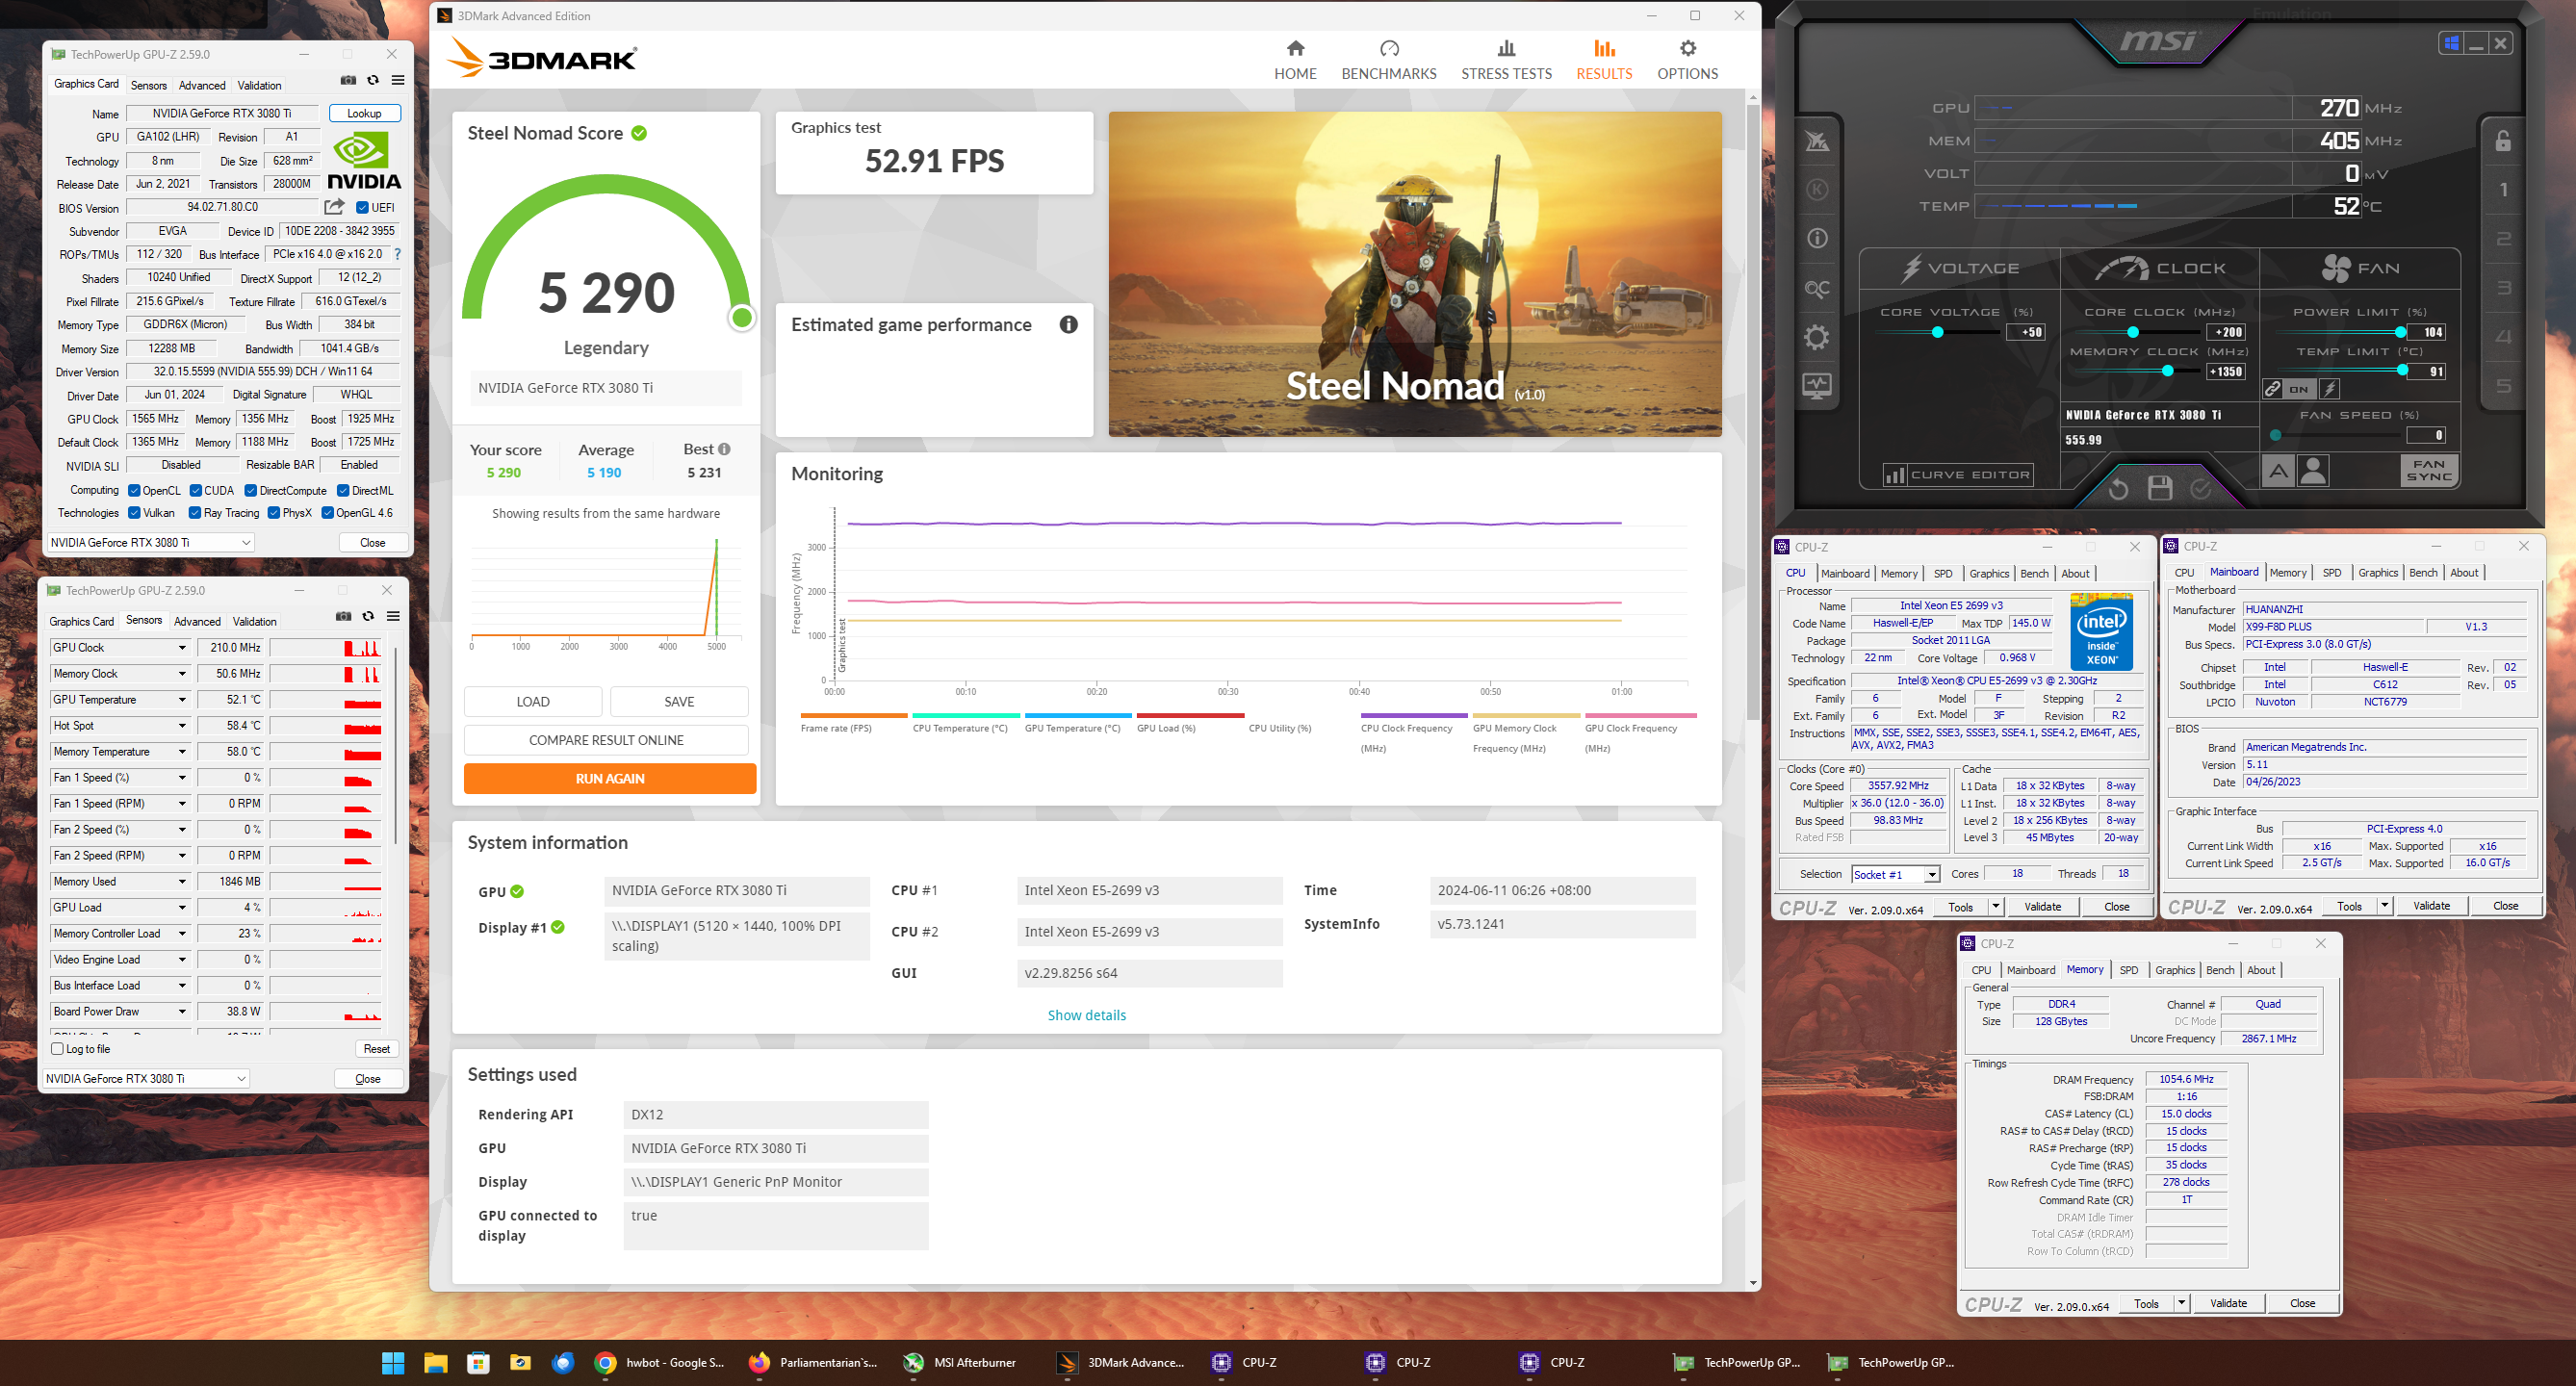2576x1386 pixels.
Task: Toggle CUDA checkbox in GPU-Z
Action: tap(195, 490)
